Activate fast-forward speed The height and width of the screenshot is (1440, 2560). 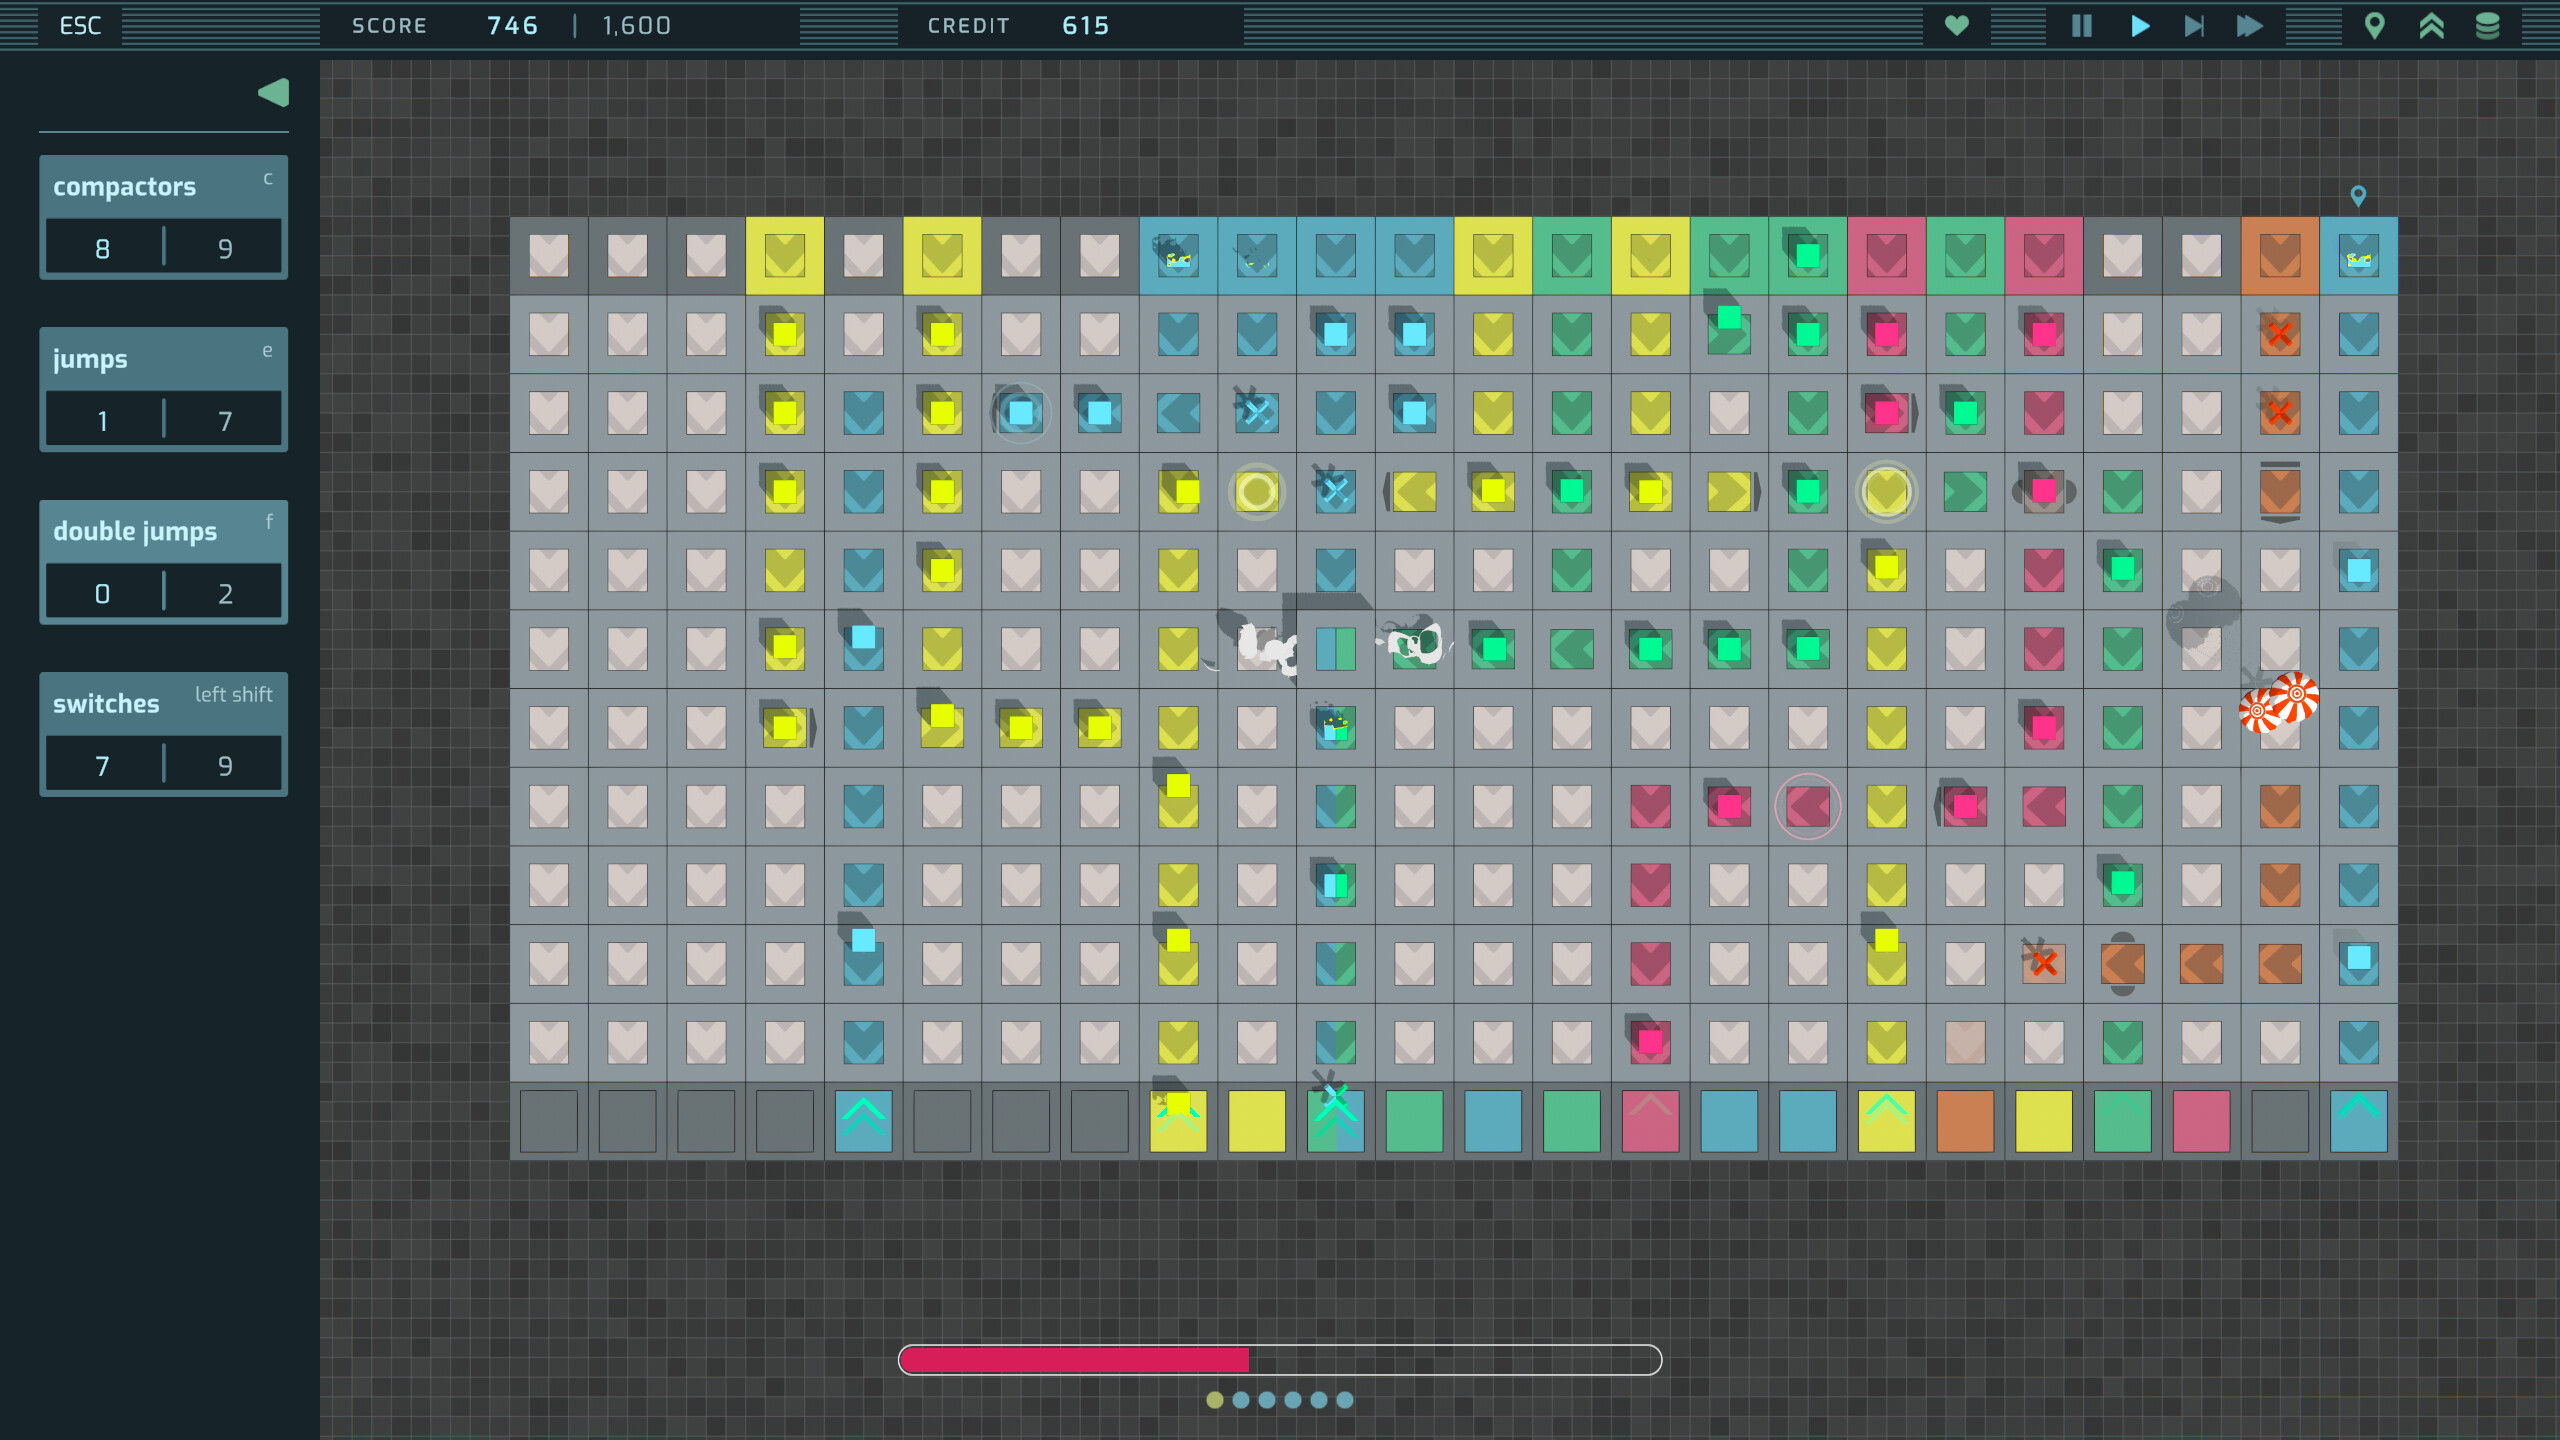[x=2250, y=26]
